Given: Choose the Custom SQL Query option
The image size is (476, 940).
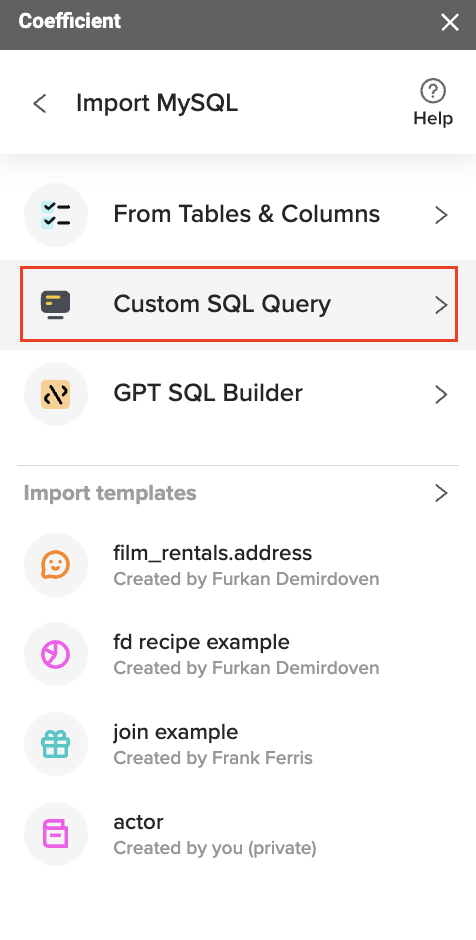Looking at the screenshot, I should tap(238, 305).
